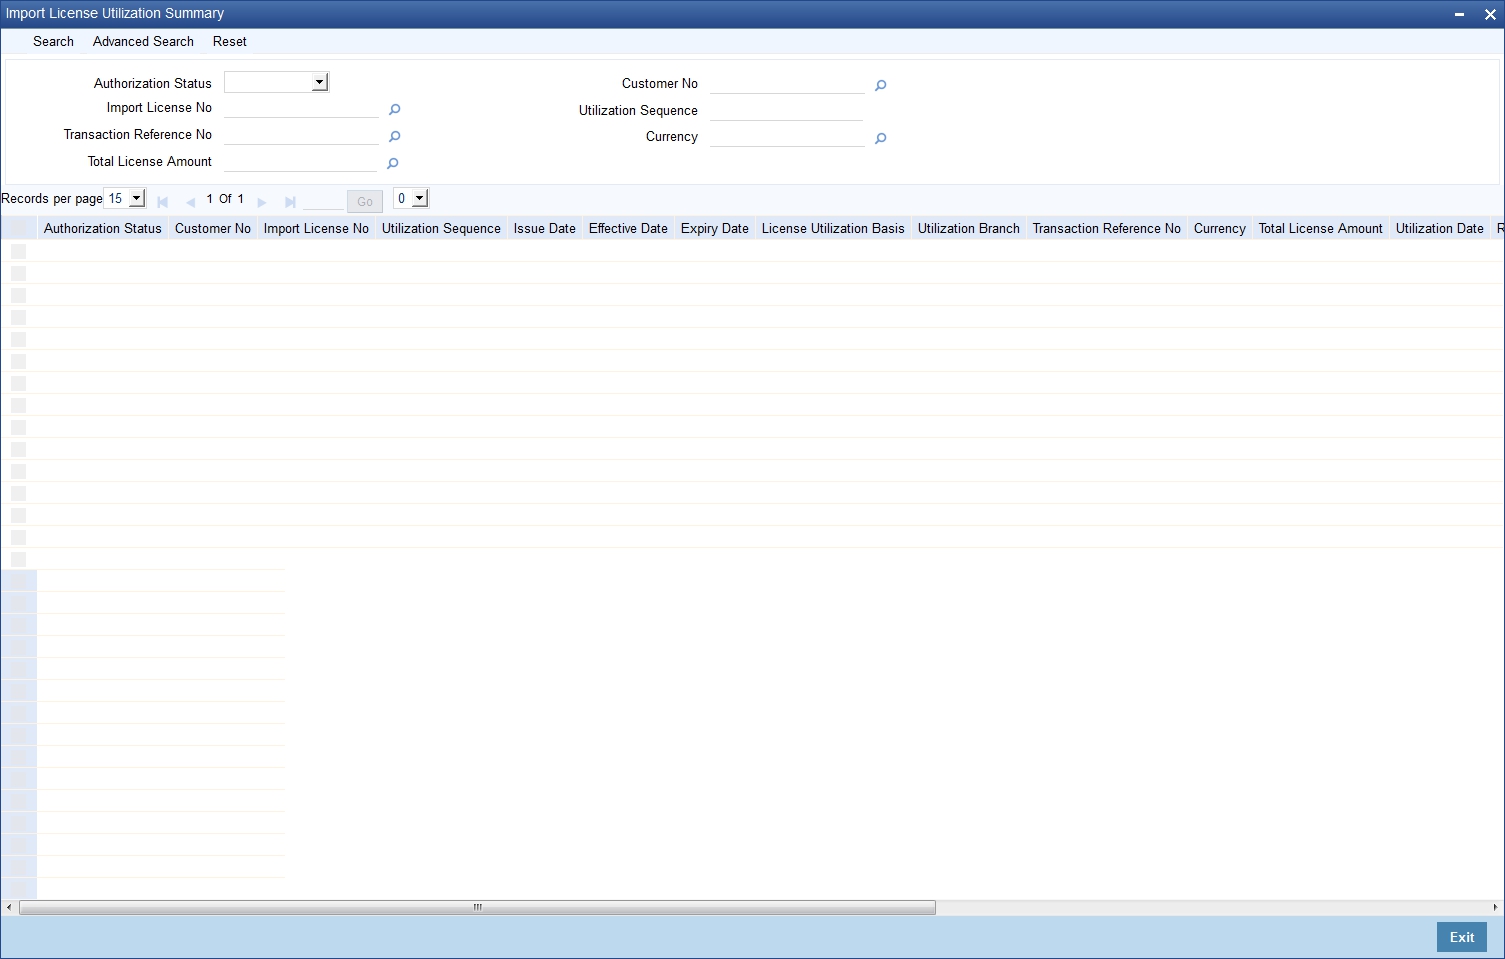
Task: Click Reset to clear criteria
Action: pos(229,41)
